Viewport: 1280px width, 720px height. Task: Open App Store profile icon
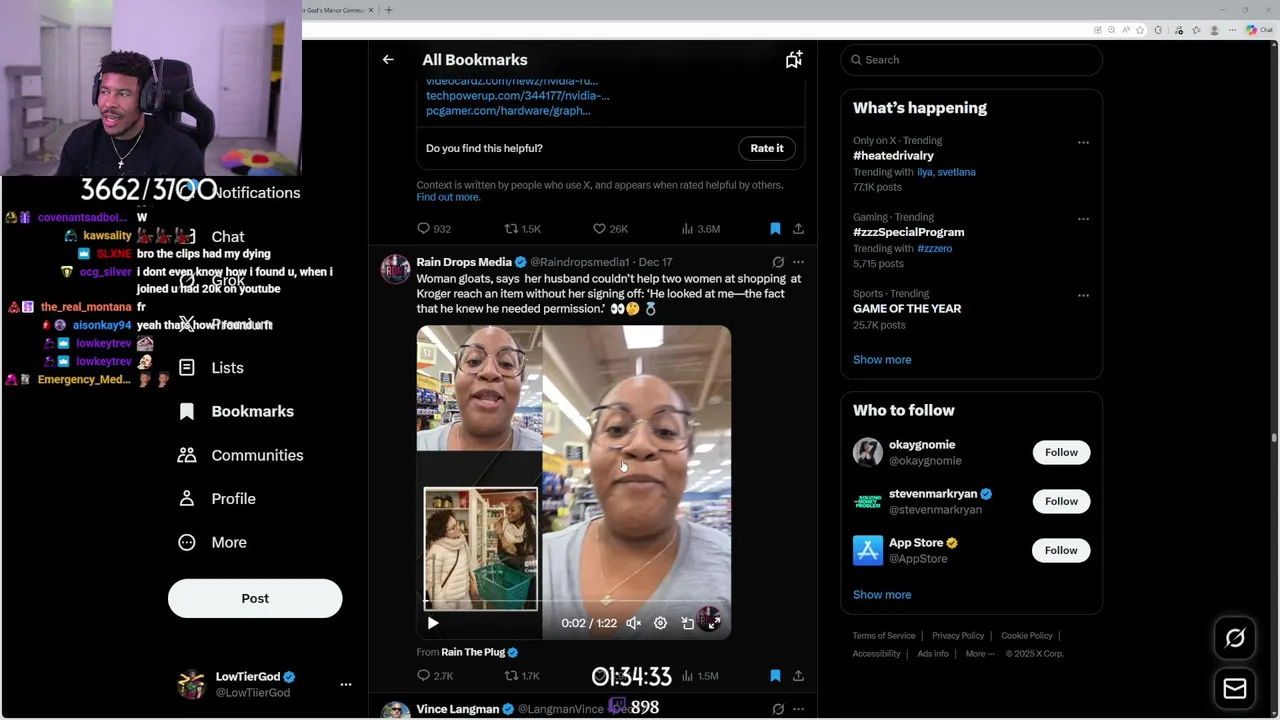(868, 550)
